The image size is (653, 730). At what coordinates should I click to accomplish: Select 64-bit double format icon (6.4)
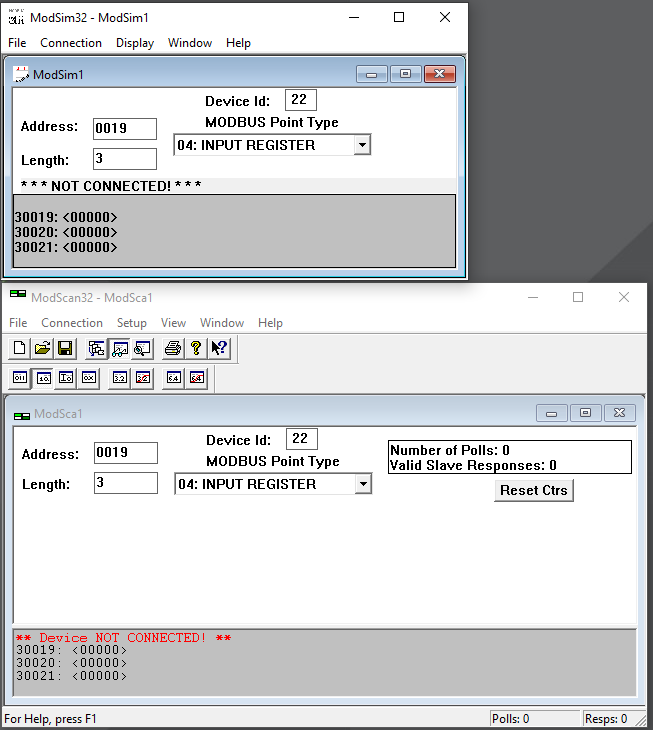174,378
